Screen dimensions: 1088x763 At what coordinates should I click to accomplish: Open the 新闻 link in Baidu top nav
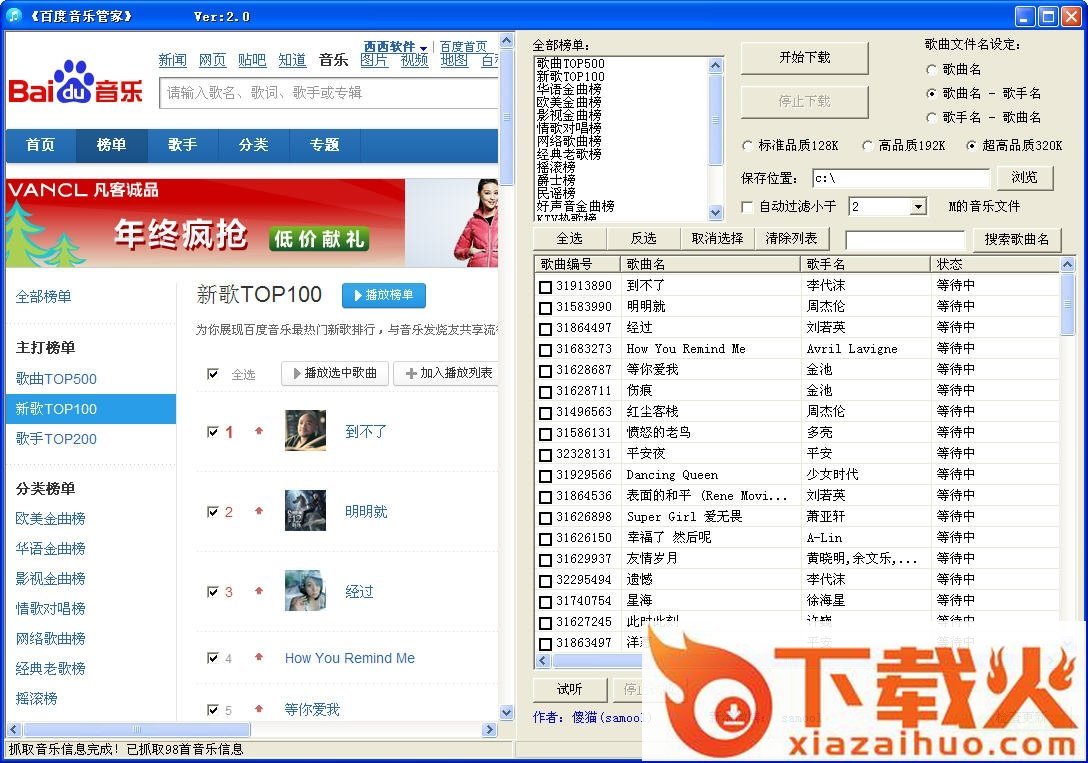172,60
